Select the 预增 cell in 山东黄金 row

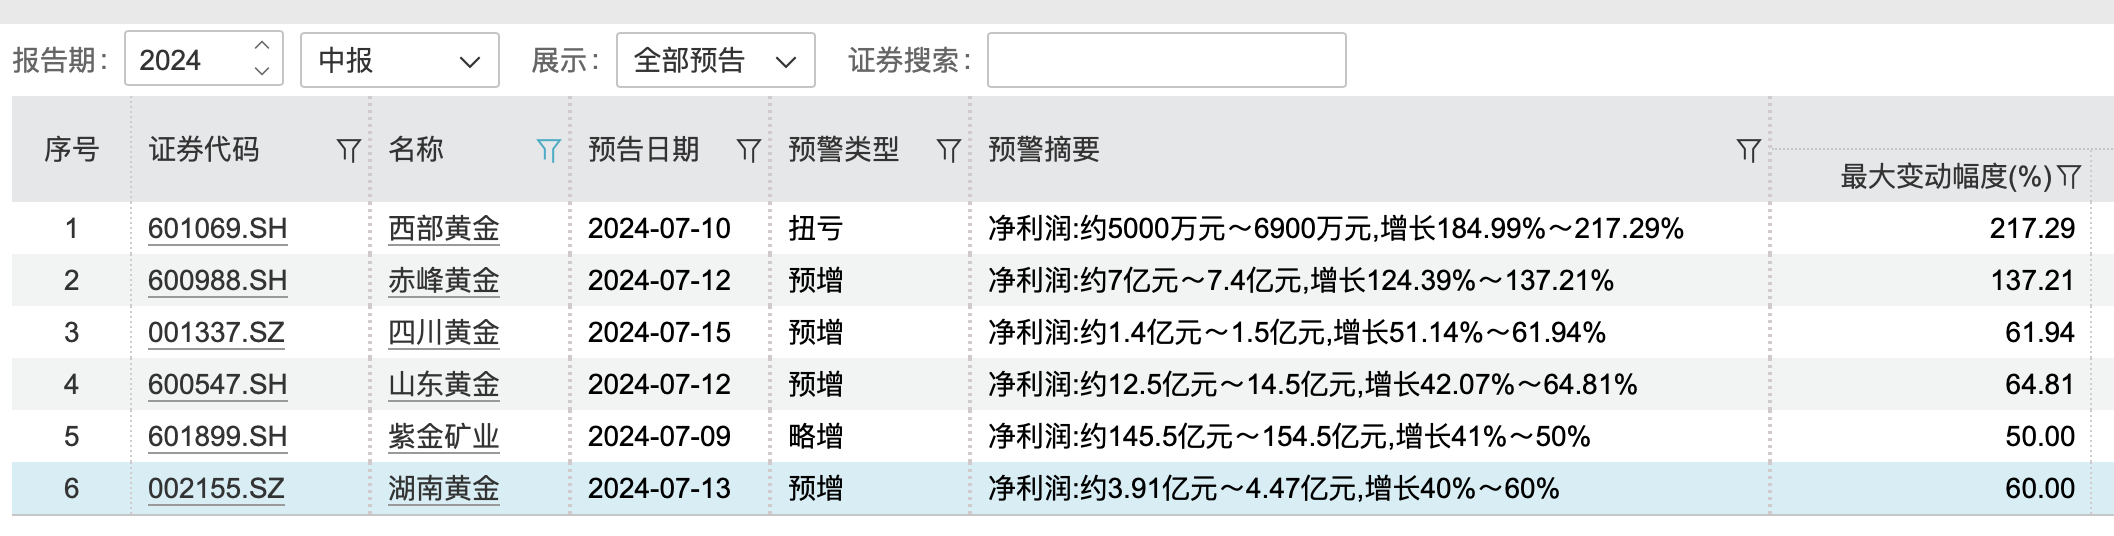[x=816, y=385]
